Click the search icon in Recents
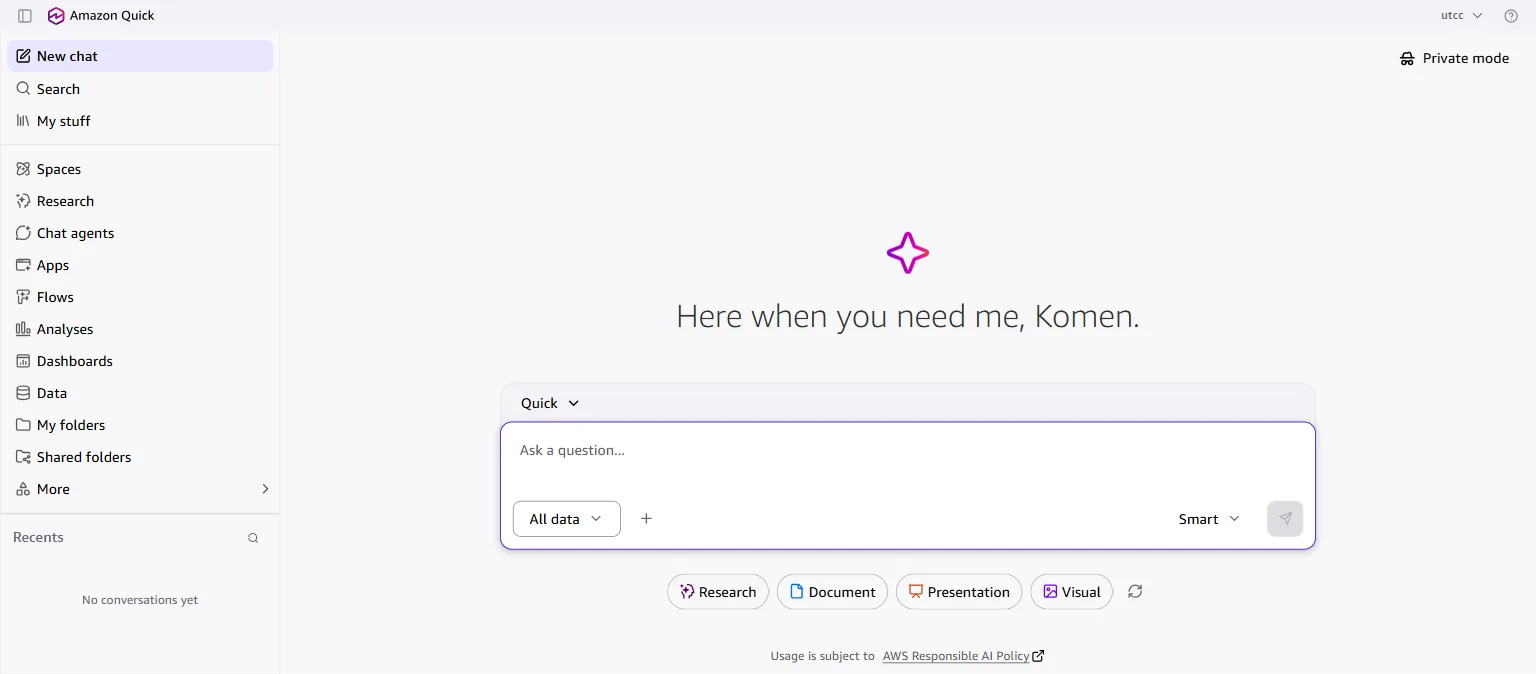The width and height of the screenshot is (1536, 674). pos(253,538)
